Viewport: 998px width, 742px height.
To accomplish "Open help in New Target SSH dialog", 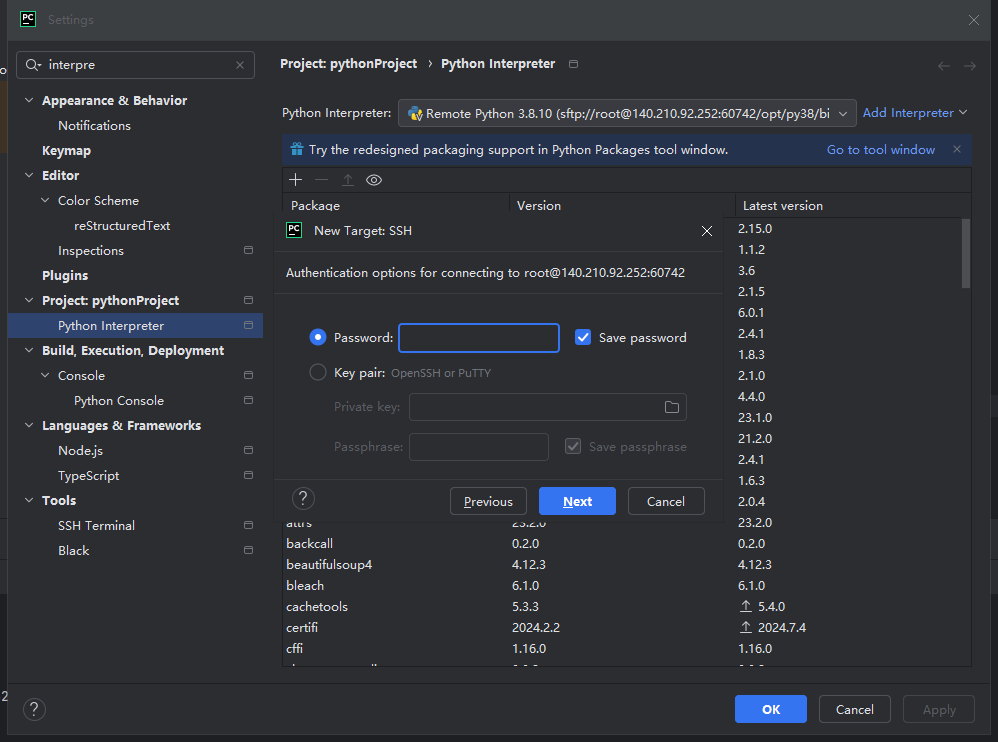I will [304, 499].
